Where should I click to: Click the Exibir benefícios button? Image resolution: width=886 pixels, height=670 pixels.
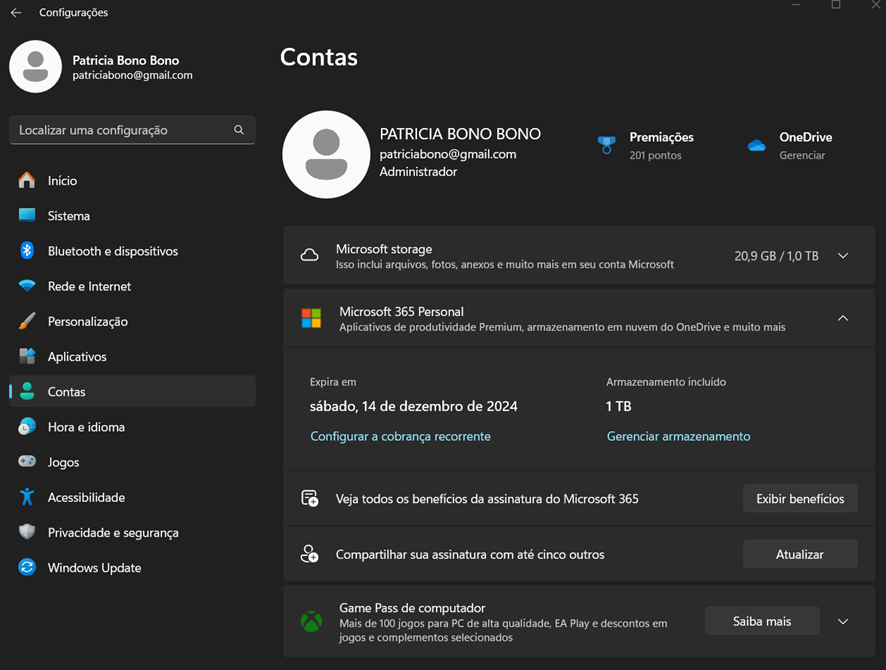click(800, 499)
